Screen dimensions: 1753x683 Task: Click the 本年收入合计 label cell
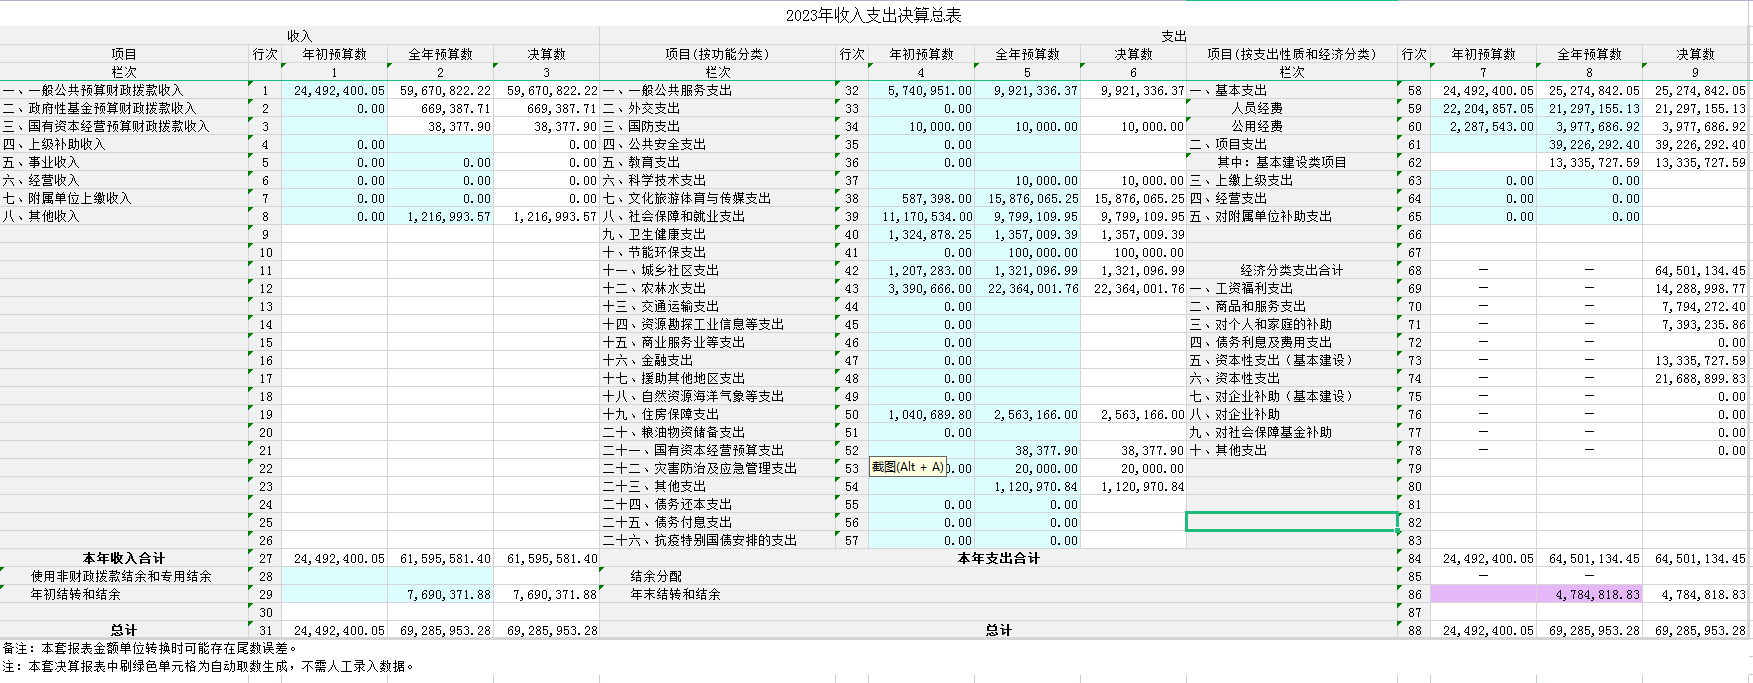[x=124, y=558]
